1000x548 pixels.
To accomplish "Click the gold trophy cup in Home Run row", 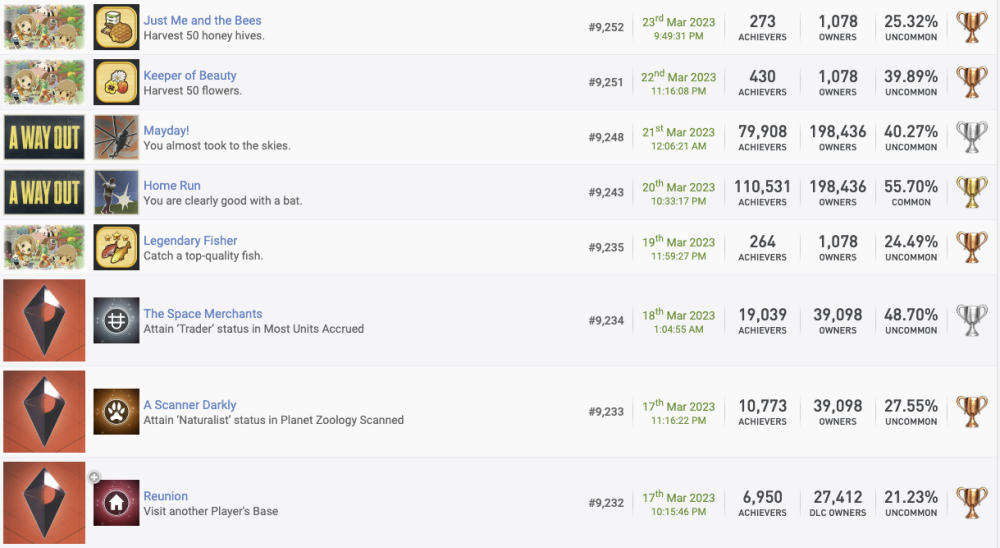I will [971, 192].
